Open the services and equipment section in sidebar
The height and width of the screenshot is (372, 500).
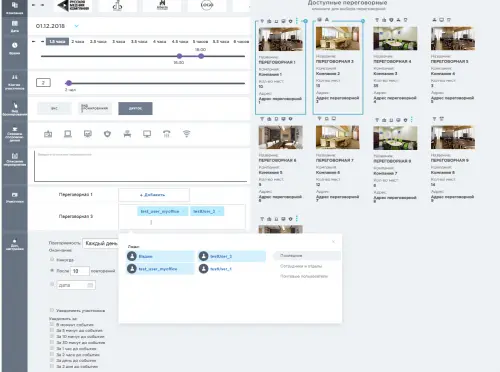coord(14,134)
